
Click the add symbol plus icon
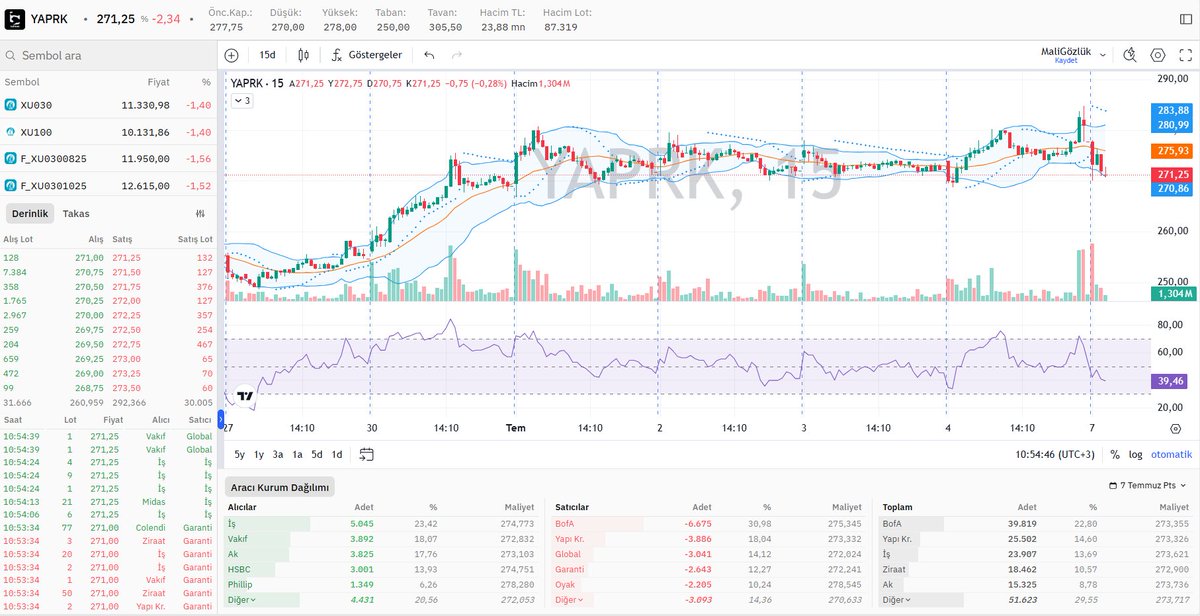coord(232,55)
